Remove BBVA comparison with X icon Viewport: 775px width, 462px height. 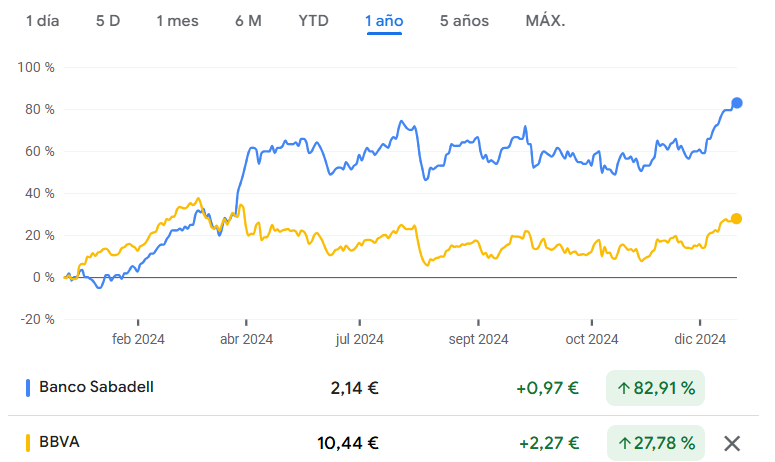coord(732,443)
